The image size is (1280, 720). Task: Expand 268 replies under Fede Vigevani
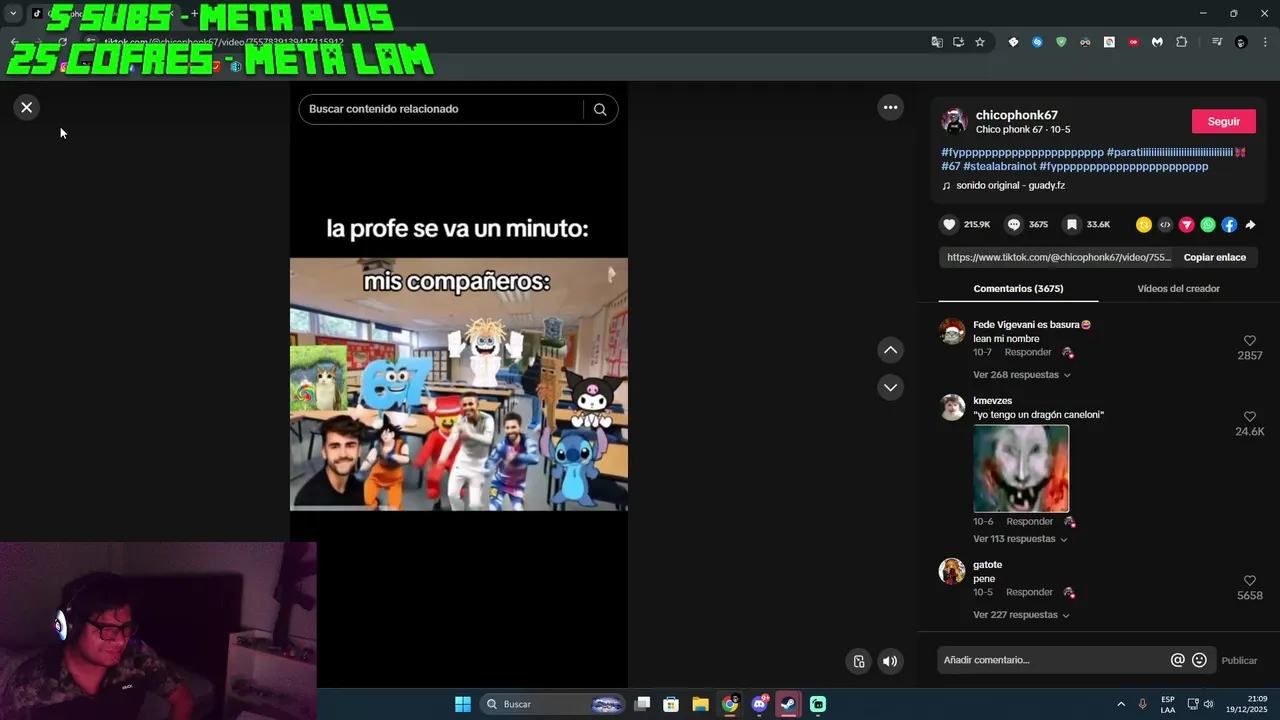click(x=1021, y=375)
